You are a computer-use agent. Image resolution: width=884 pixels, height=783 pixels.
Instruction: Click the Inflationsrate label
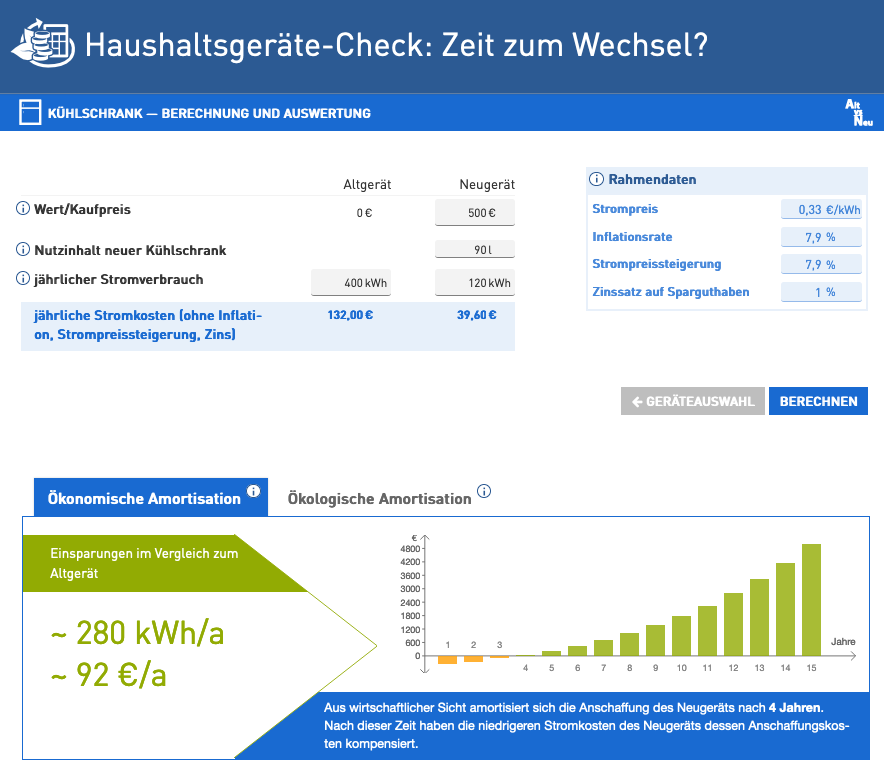(x=632, y=237)
